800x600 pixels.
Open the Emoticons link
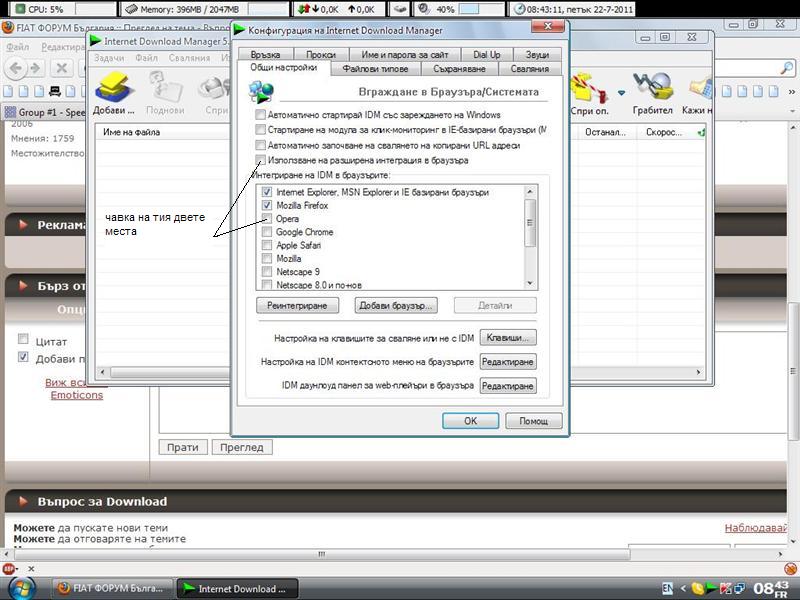77,395
